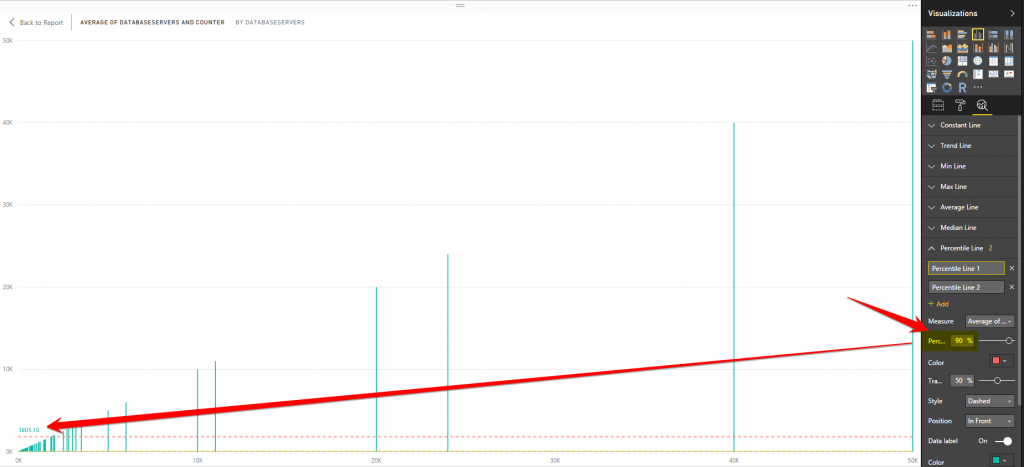Viewport: 1024px width, 467px height.
Task: Open the Position dropdown set to In Front
Action: [x=990, y=421]
